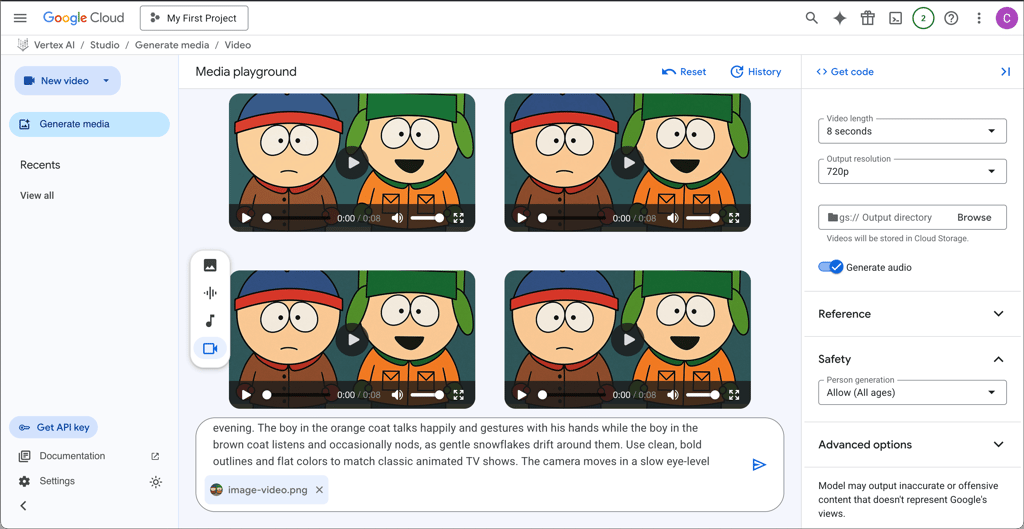Viewport: 1024px width, 529px height.
Task: Select the video camera mode icon
Action: (210, 348)
